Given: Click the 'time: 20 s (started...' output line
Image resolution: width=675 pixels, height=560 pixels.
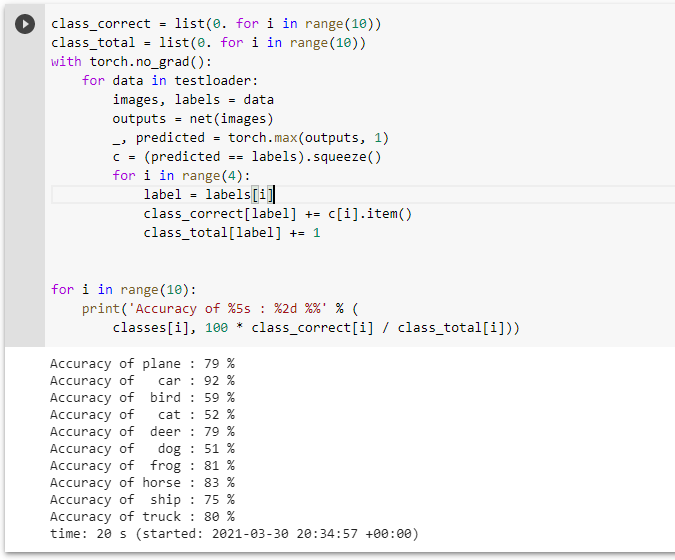Looking at the screenshot, I should pyautogui.click(x=235, y=534).
